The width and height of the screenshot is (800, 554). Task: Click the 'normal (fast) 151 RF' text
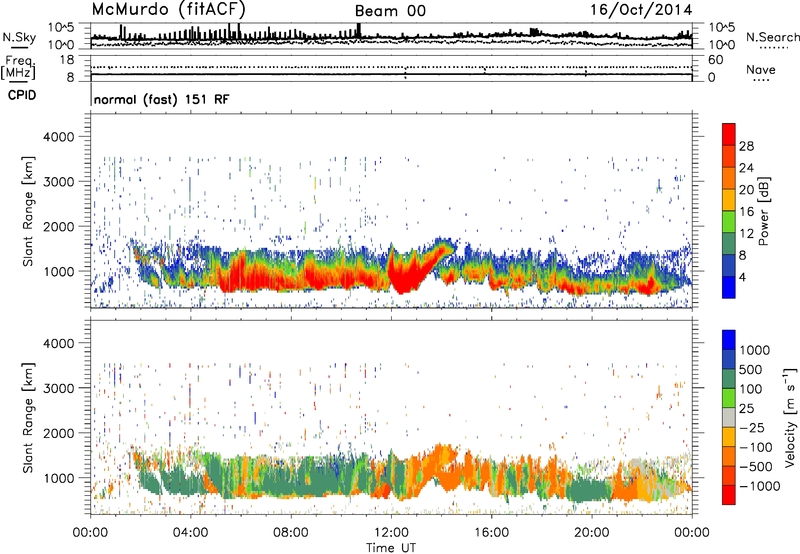[x=161, y=99]
